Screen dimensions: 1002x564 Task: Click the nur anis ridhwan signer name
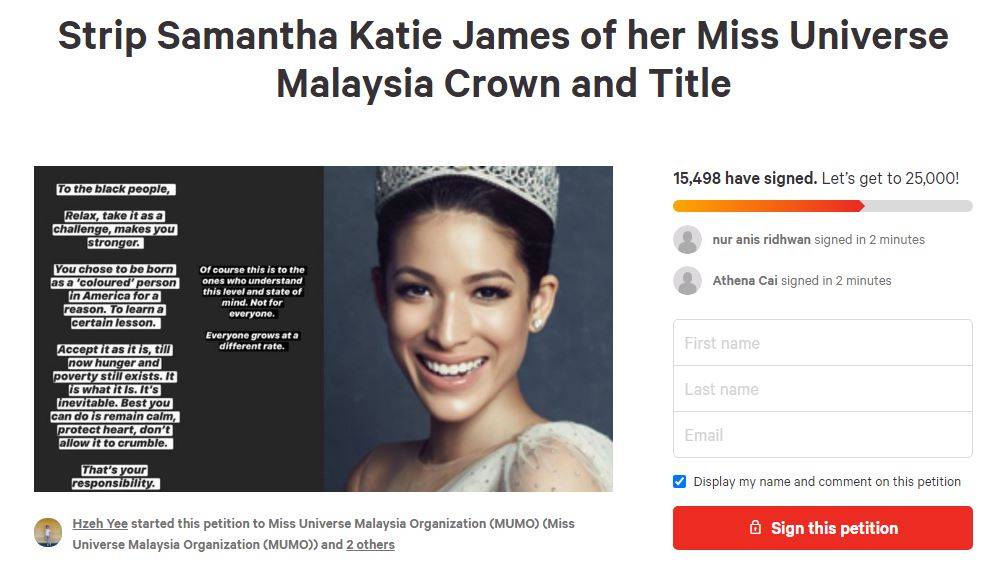click(761, 240)
